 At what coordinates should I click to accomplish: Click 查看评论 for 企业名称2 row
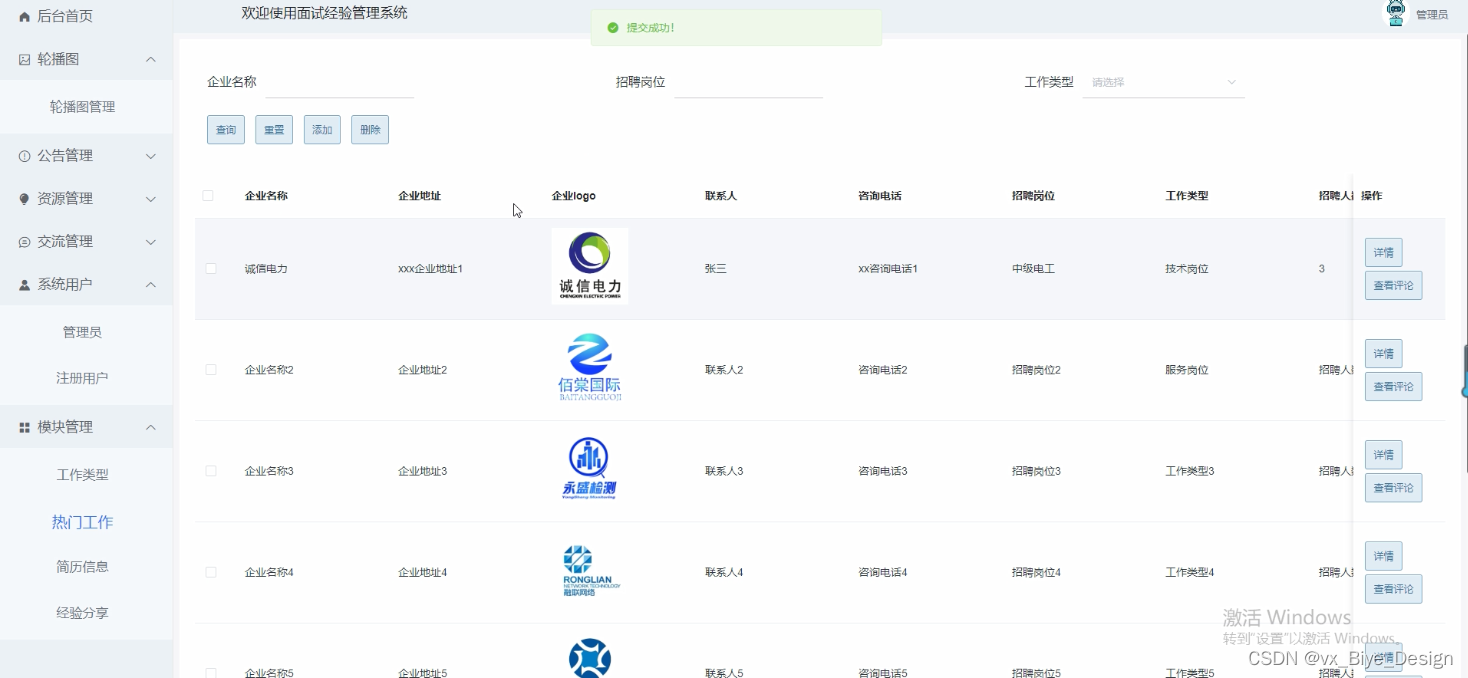tap(1393, 387)
